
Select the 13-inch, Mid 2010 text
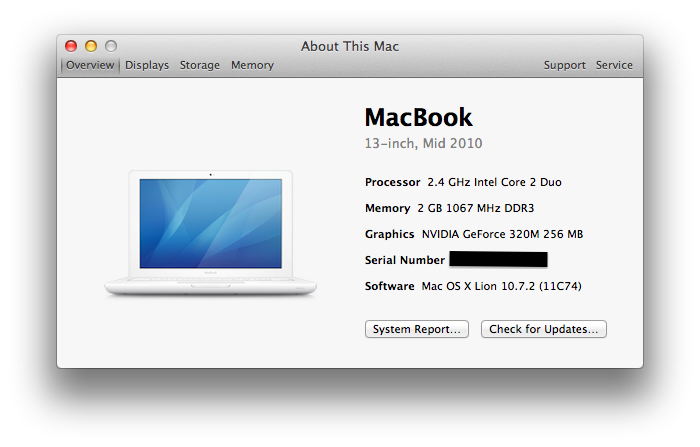(423, 143)
